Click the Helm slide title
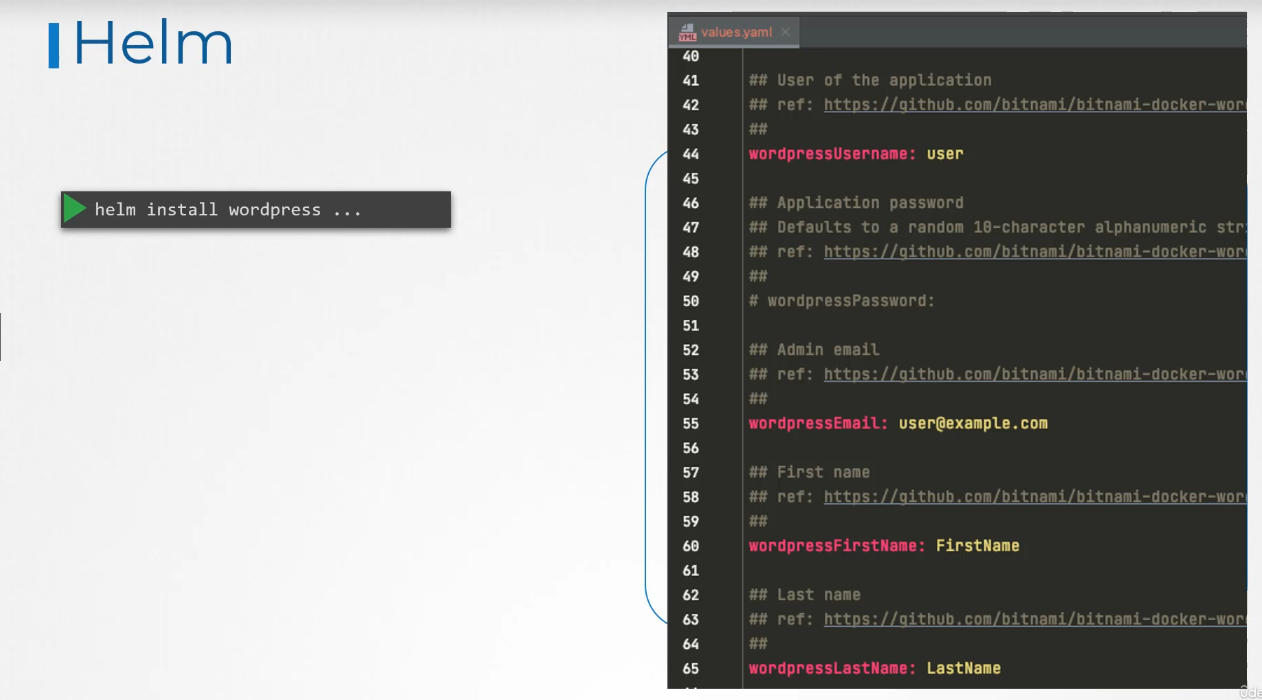The height and width of the screenshot is (700, 1262). 153,45
